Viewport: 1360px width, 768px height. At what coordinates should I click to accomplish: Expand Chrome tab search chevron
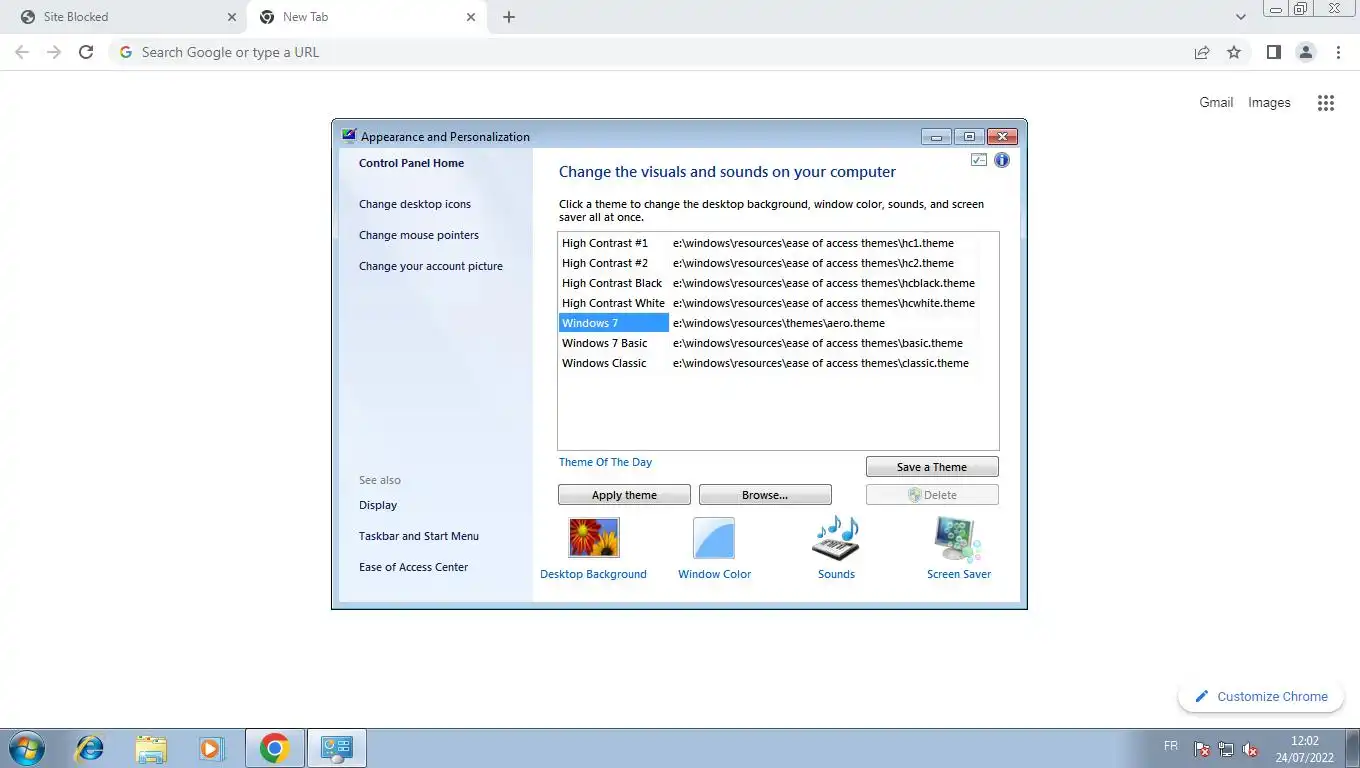pyautogui.click(x=1241, y=17)
